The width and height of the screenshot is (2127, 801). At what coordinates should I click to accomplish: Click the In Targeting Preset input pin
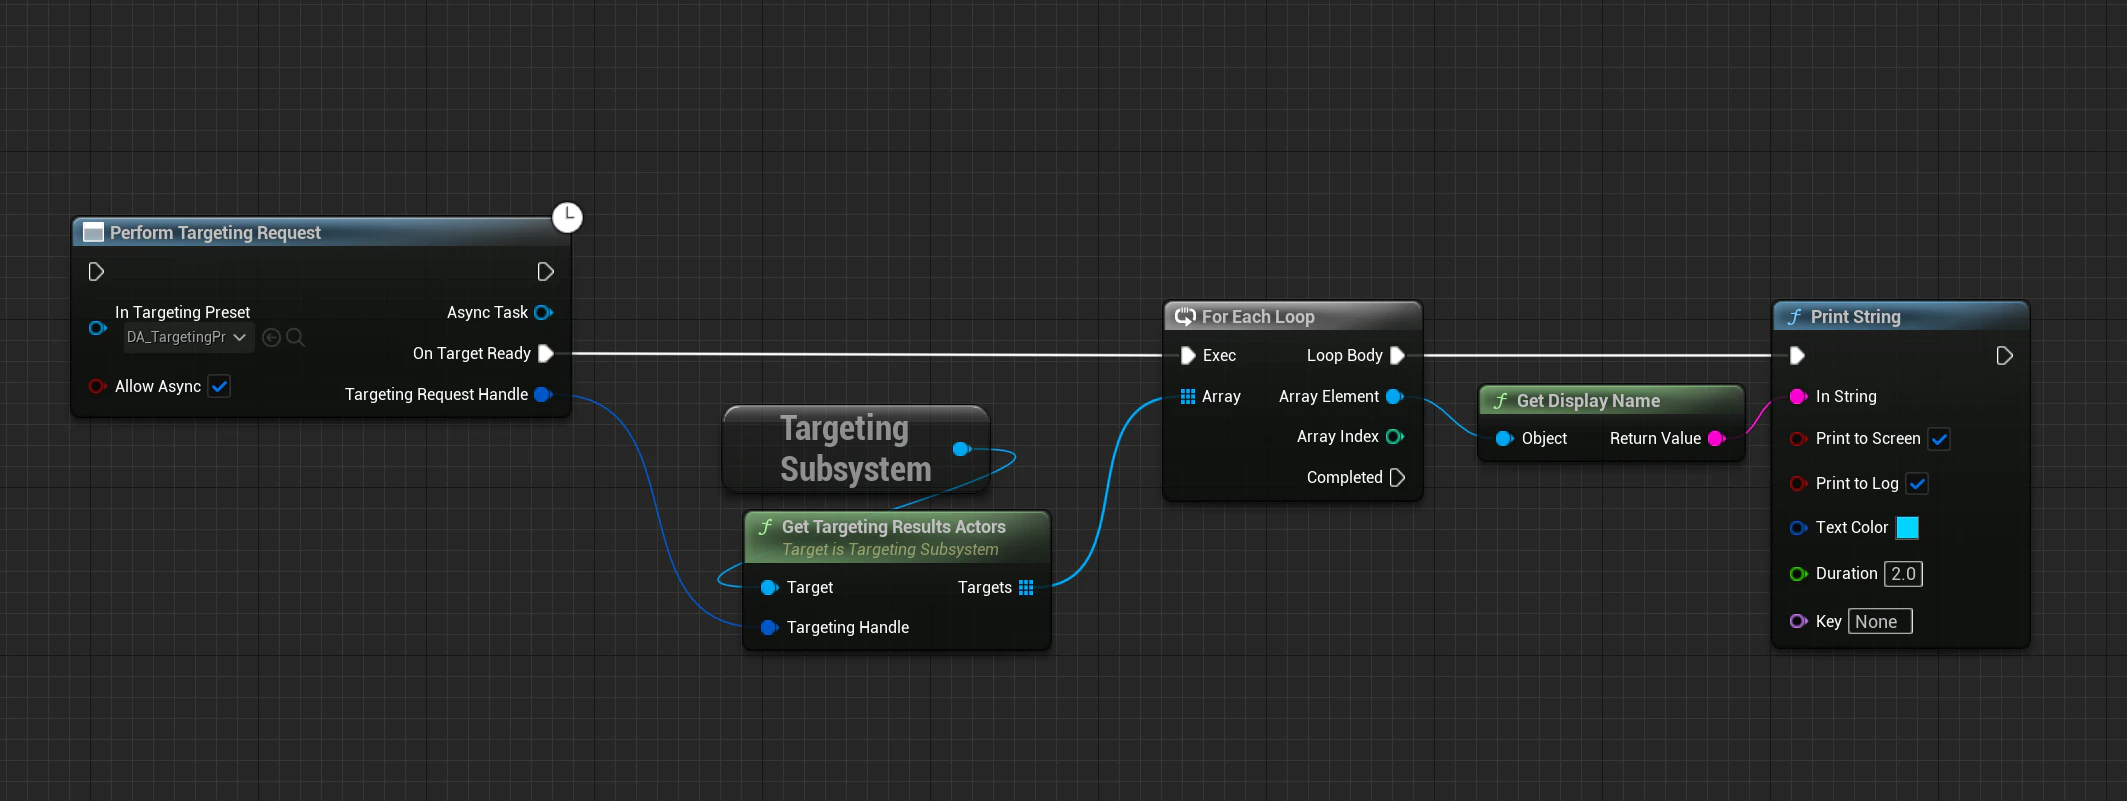pos(97,328)
